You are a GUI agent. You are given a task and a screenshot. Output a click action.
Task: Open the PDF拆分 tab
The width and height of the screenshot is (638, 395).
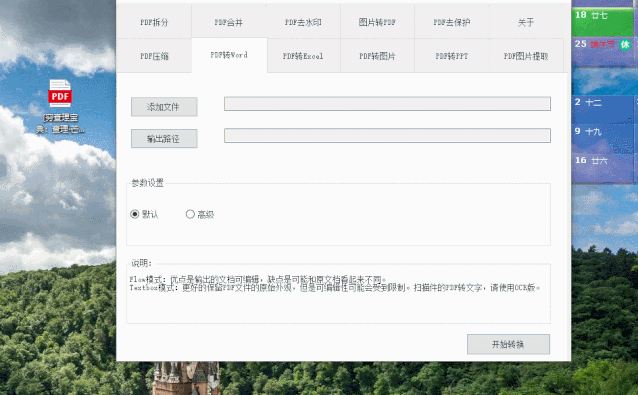click(154, 22)
